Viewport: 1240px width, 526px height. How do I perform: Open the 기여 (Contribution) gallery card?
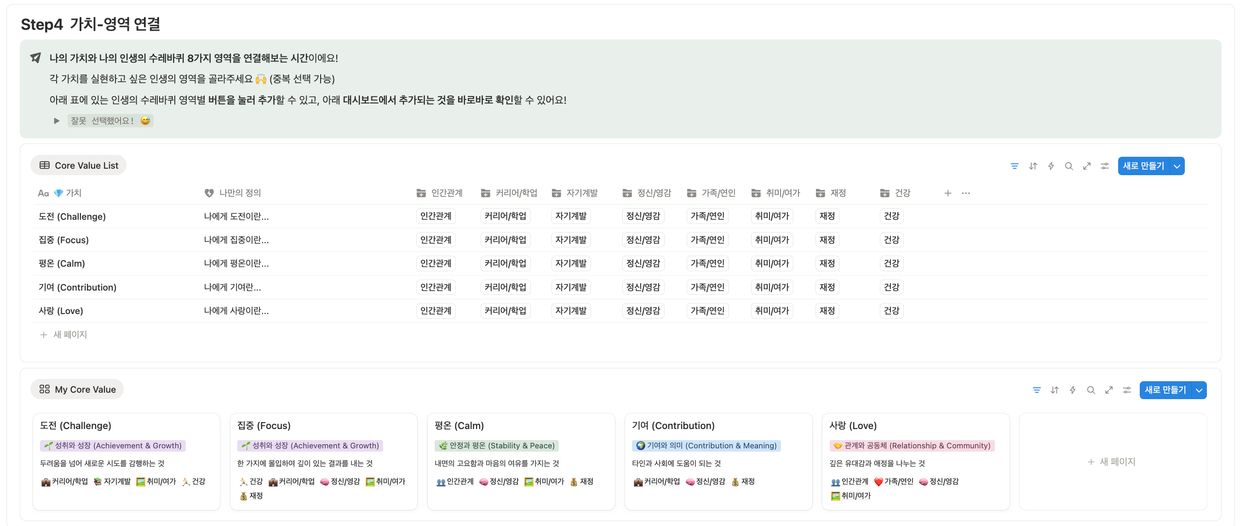point(718,460)
